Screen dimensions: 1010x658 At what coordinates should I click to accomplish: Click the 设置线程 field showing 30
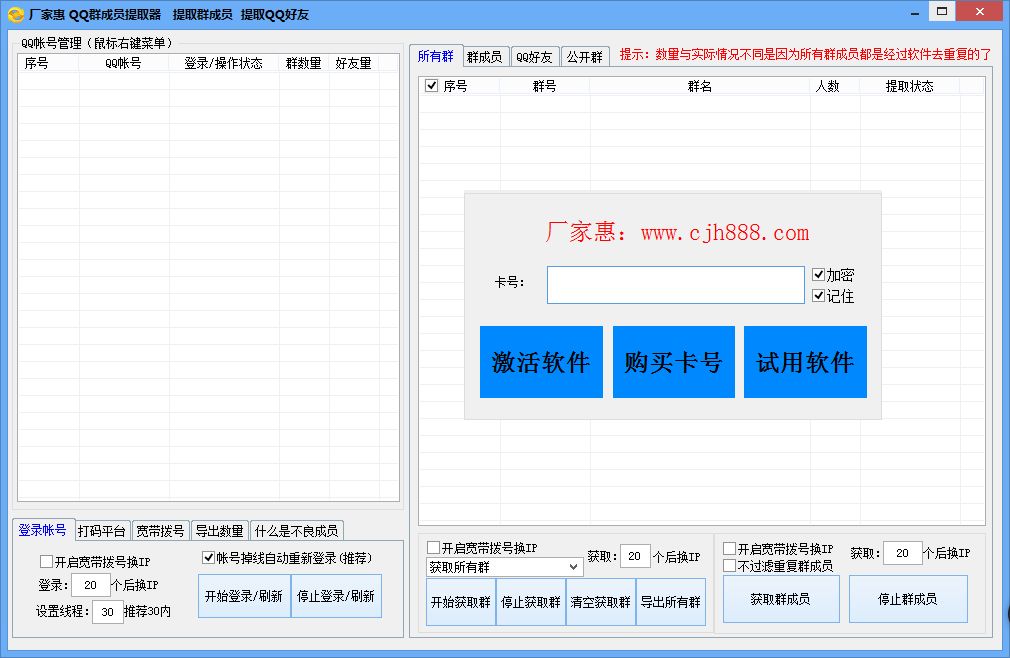108,612
